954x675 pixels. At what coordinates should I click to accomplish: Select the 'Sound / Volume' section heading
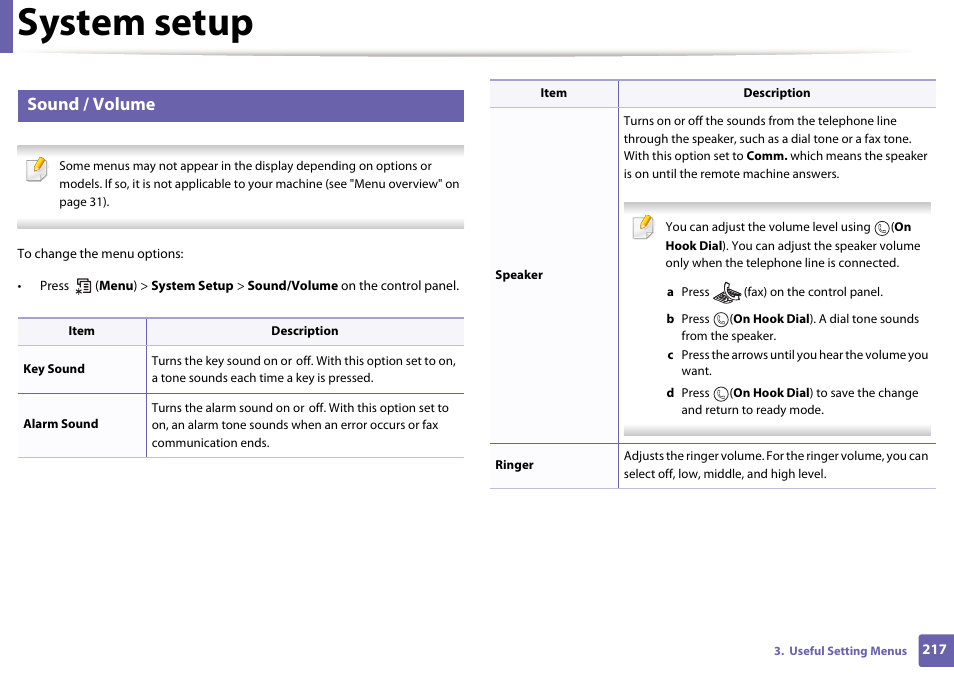tap(241, 105)
